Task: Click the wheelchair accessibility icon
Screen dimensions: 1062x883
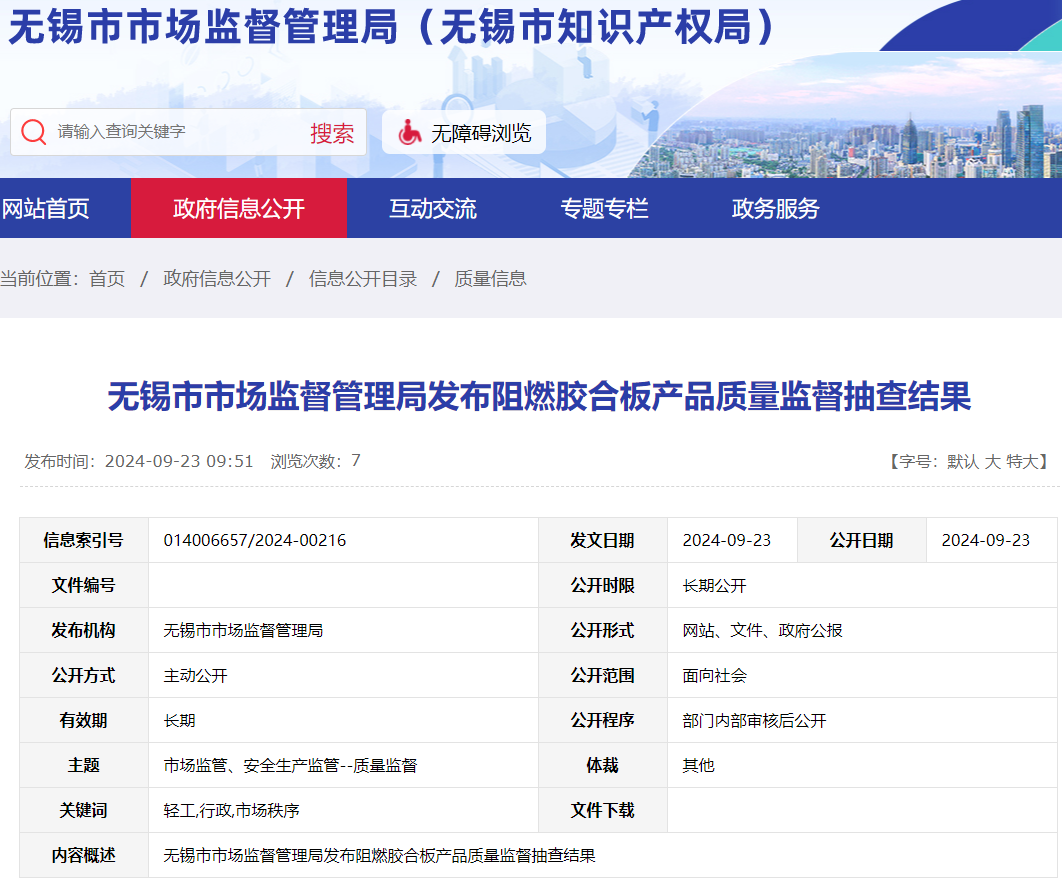Action: 409,132
